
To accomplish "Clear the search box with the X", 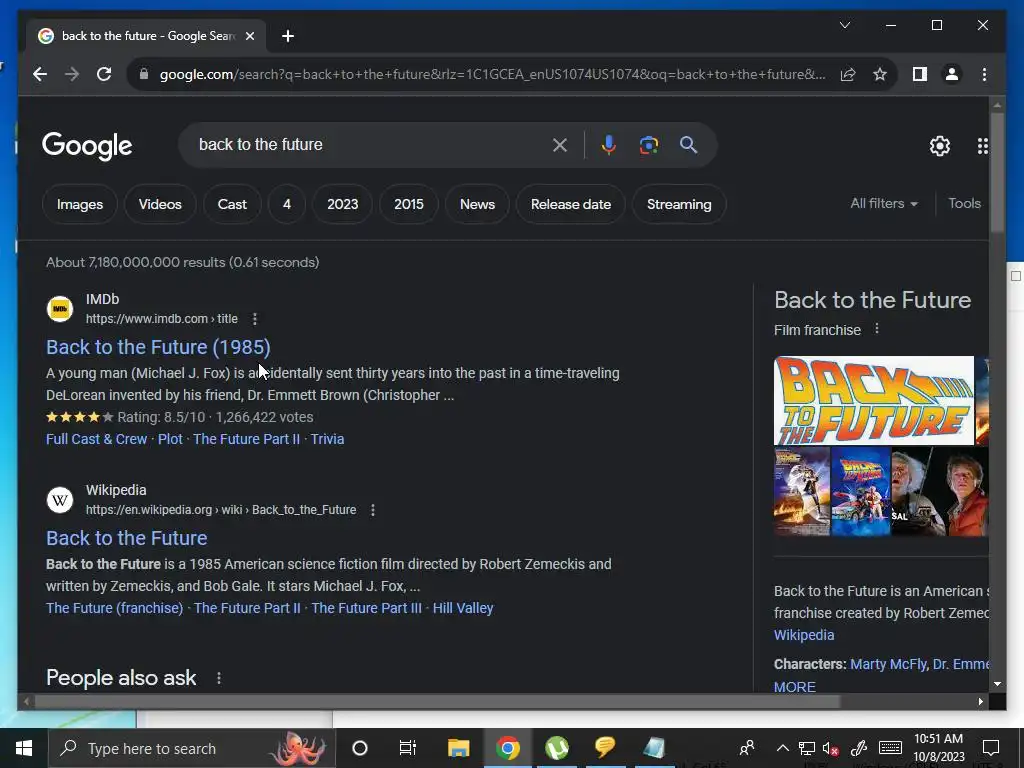I will [560, 145].
